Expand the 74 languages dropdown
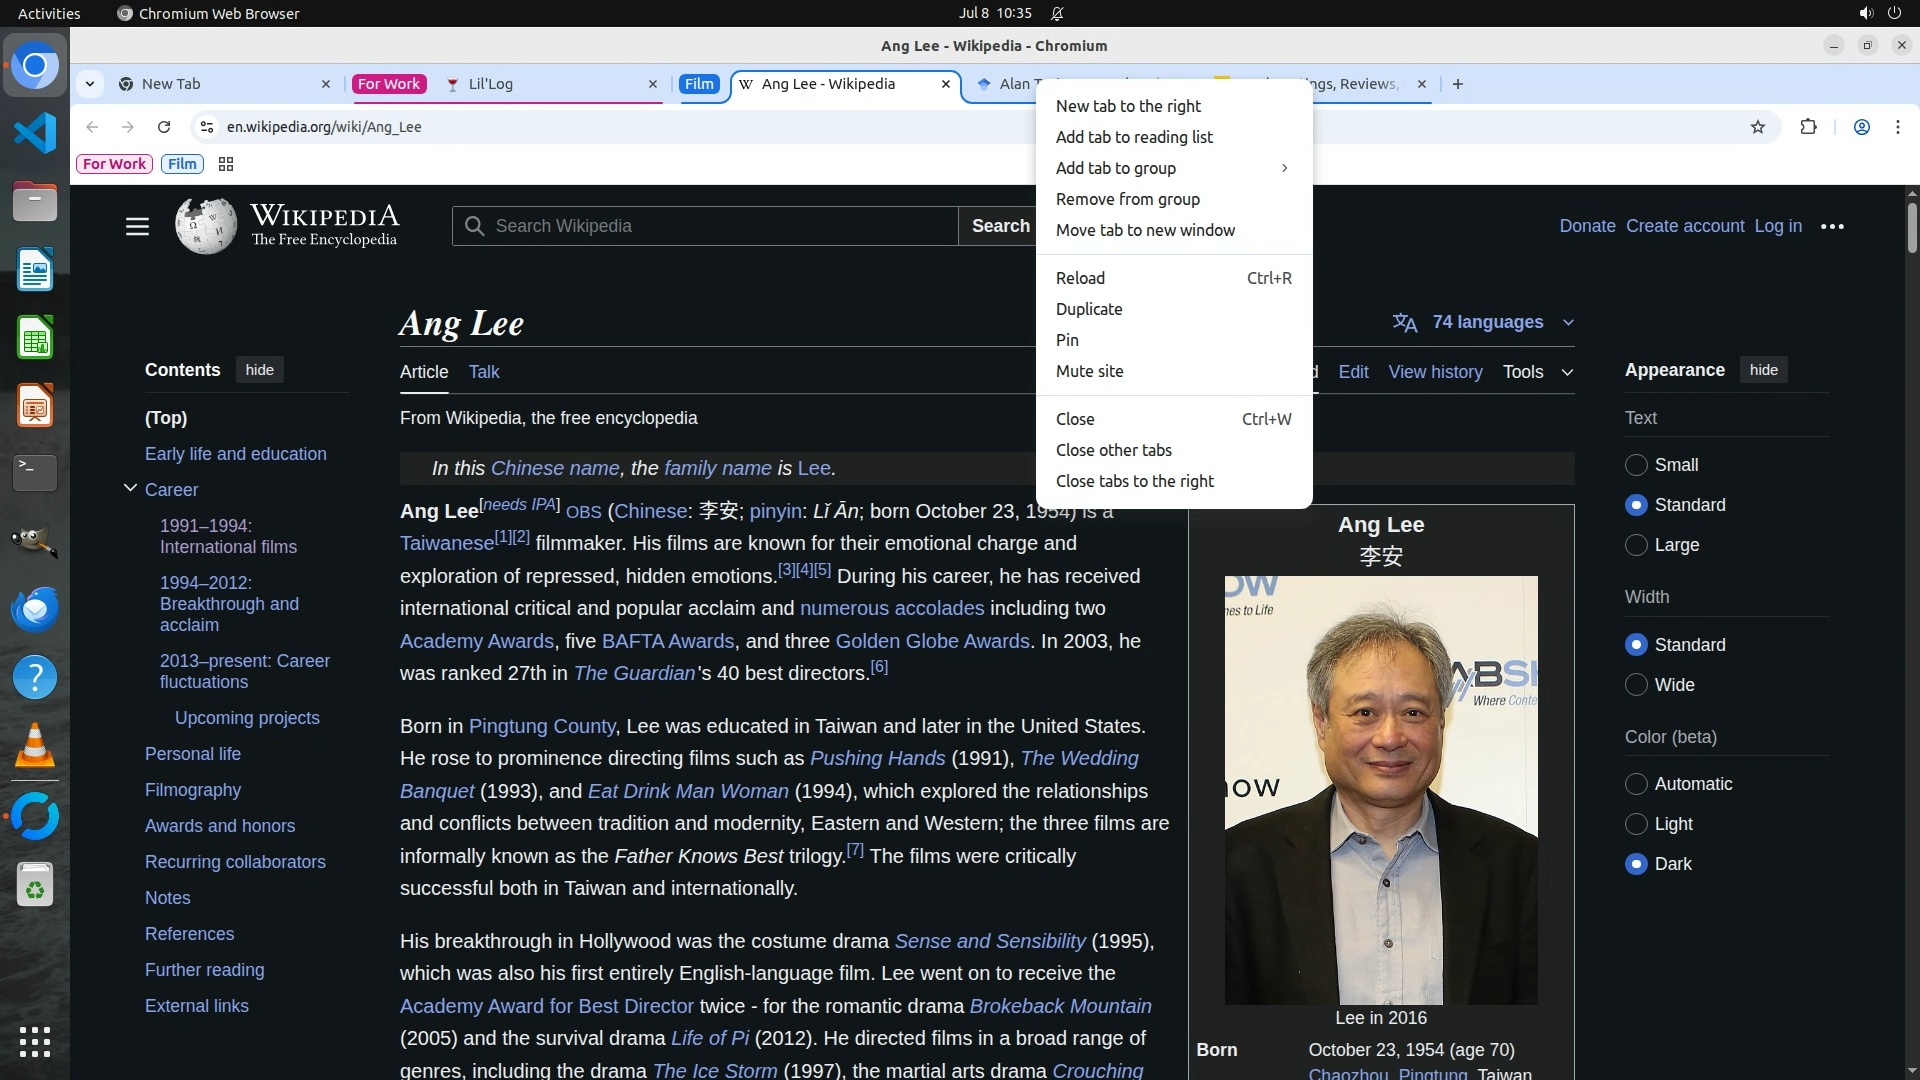Screen dimensions: 1920x1080 point(1485,322)
